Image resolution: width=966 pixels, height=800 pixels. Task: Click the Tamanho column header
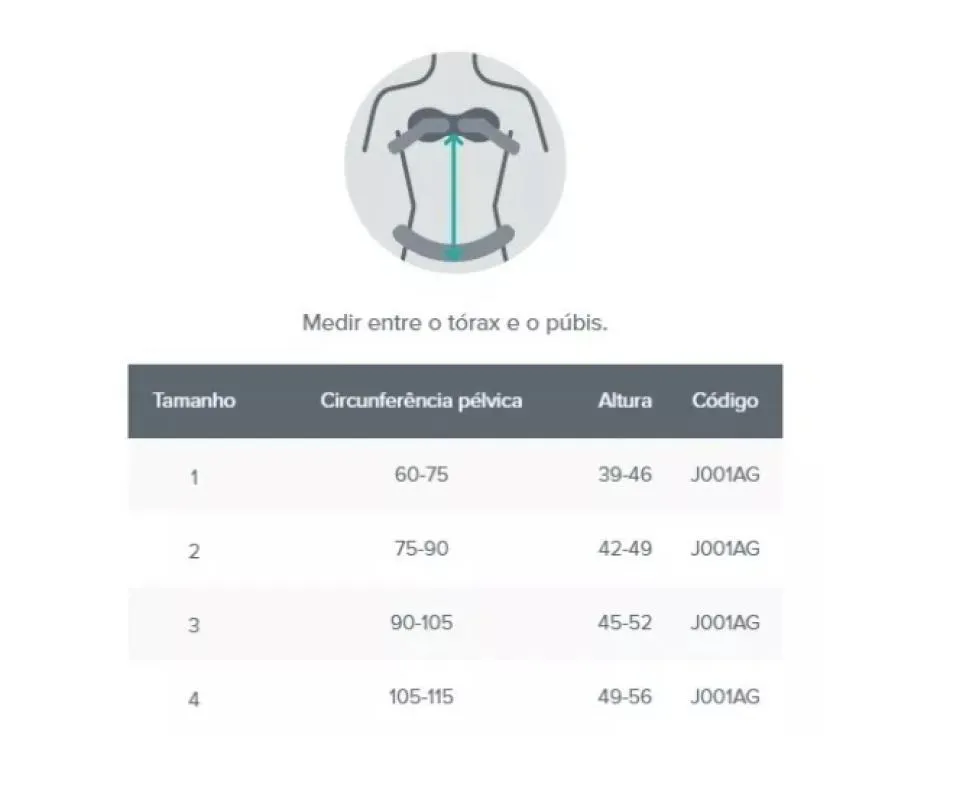click(194, 401)
